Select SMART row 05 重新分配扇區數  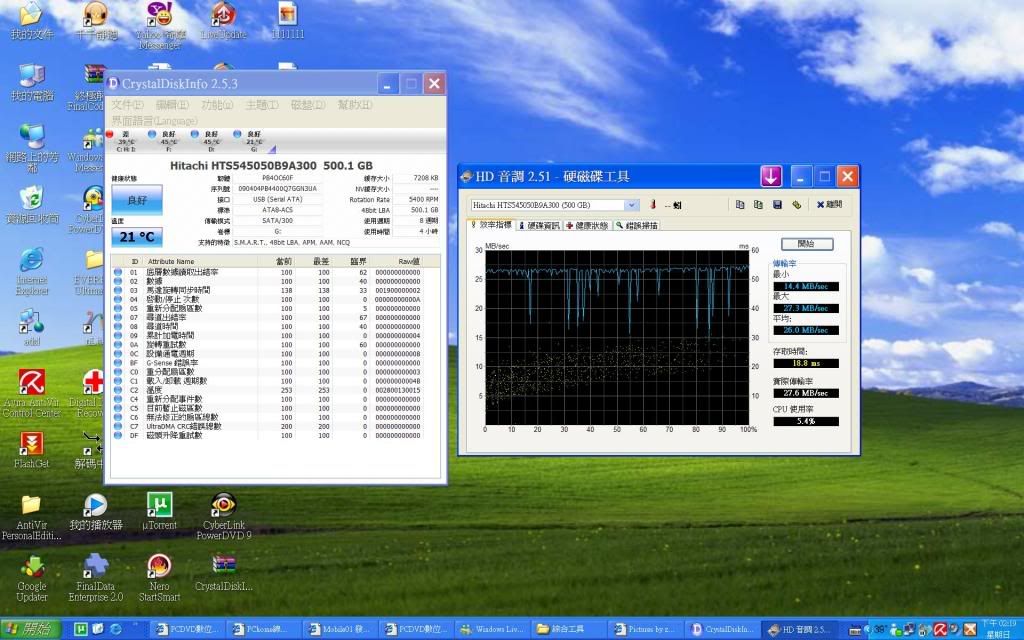click(x=268, y=308)
